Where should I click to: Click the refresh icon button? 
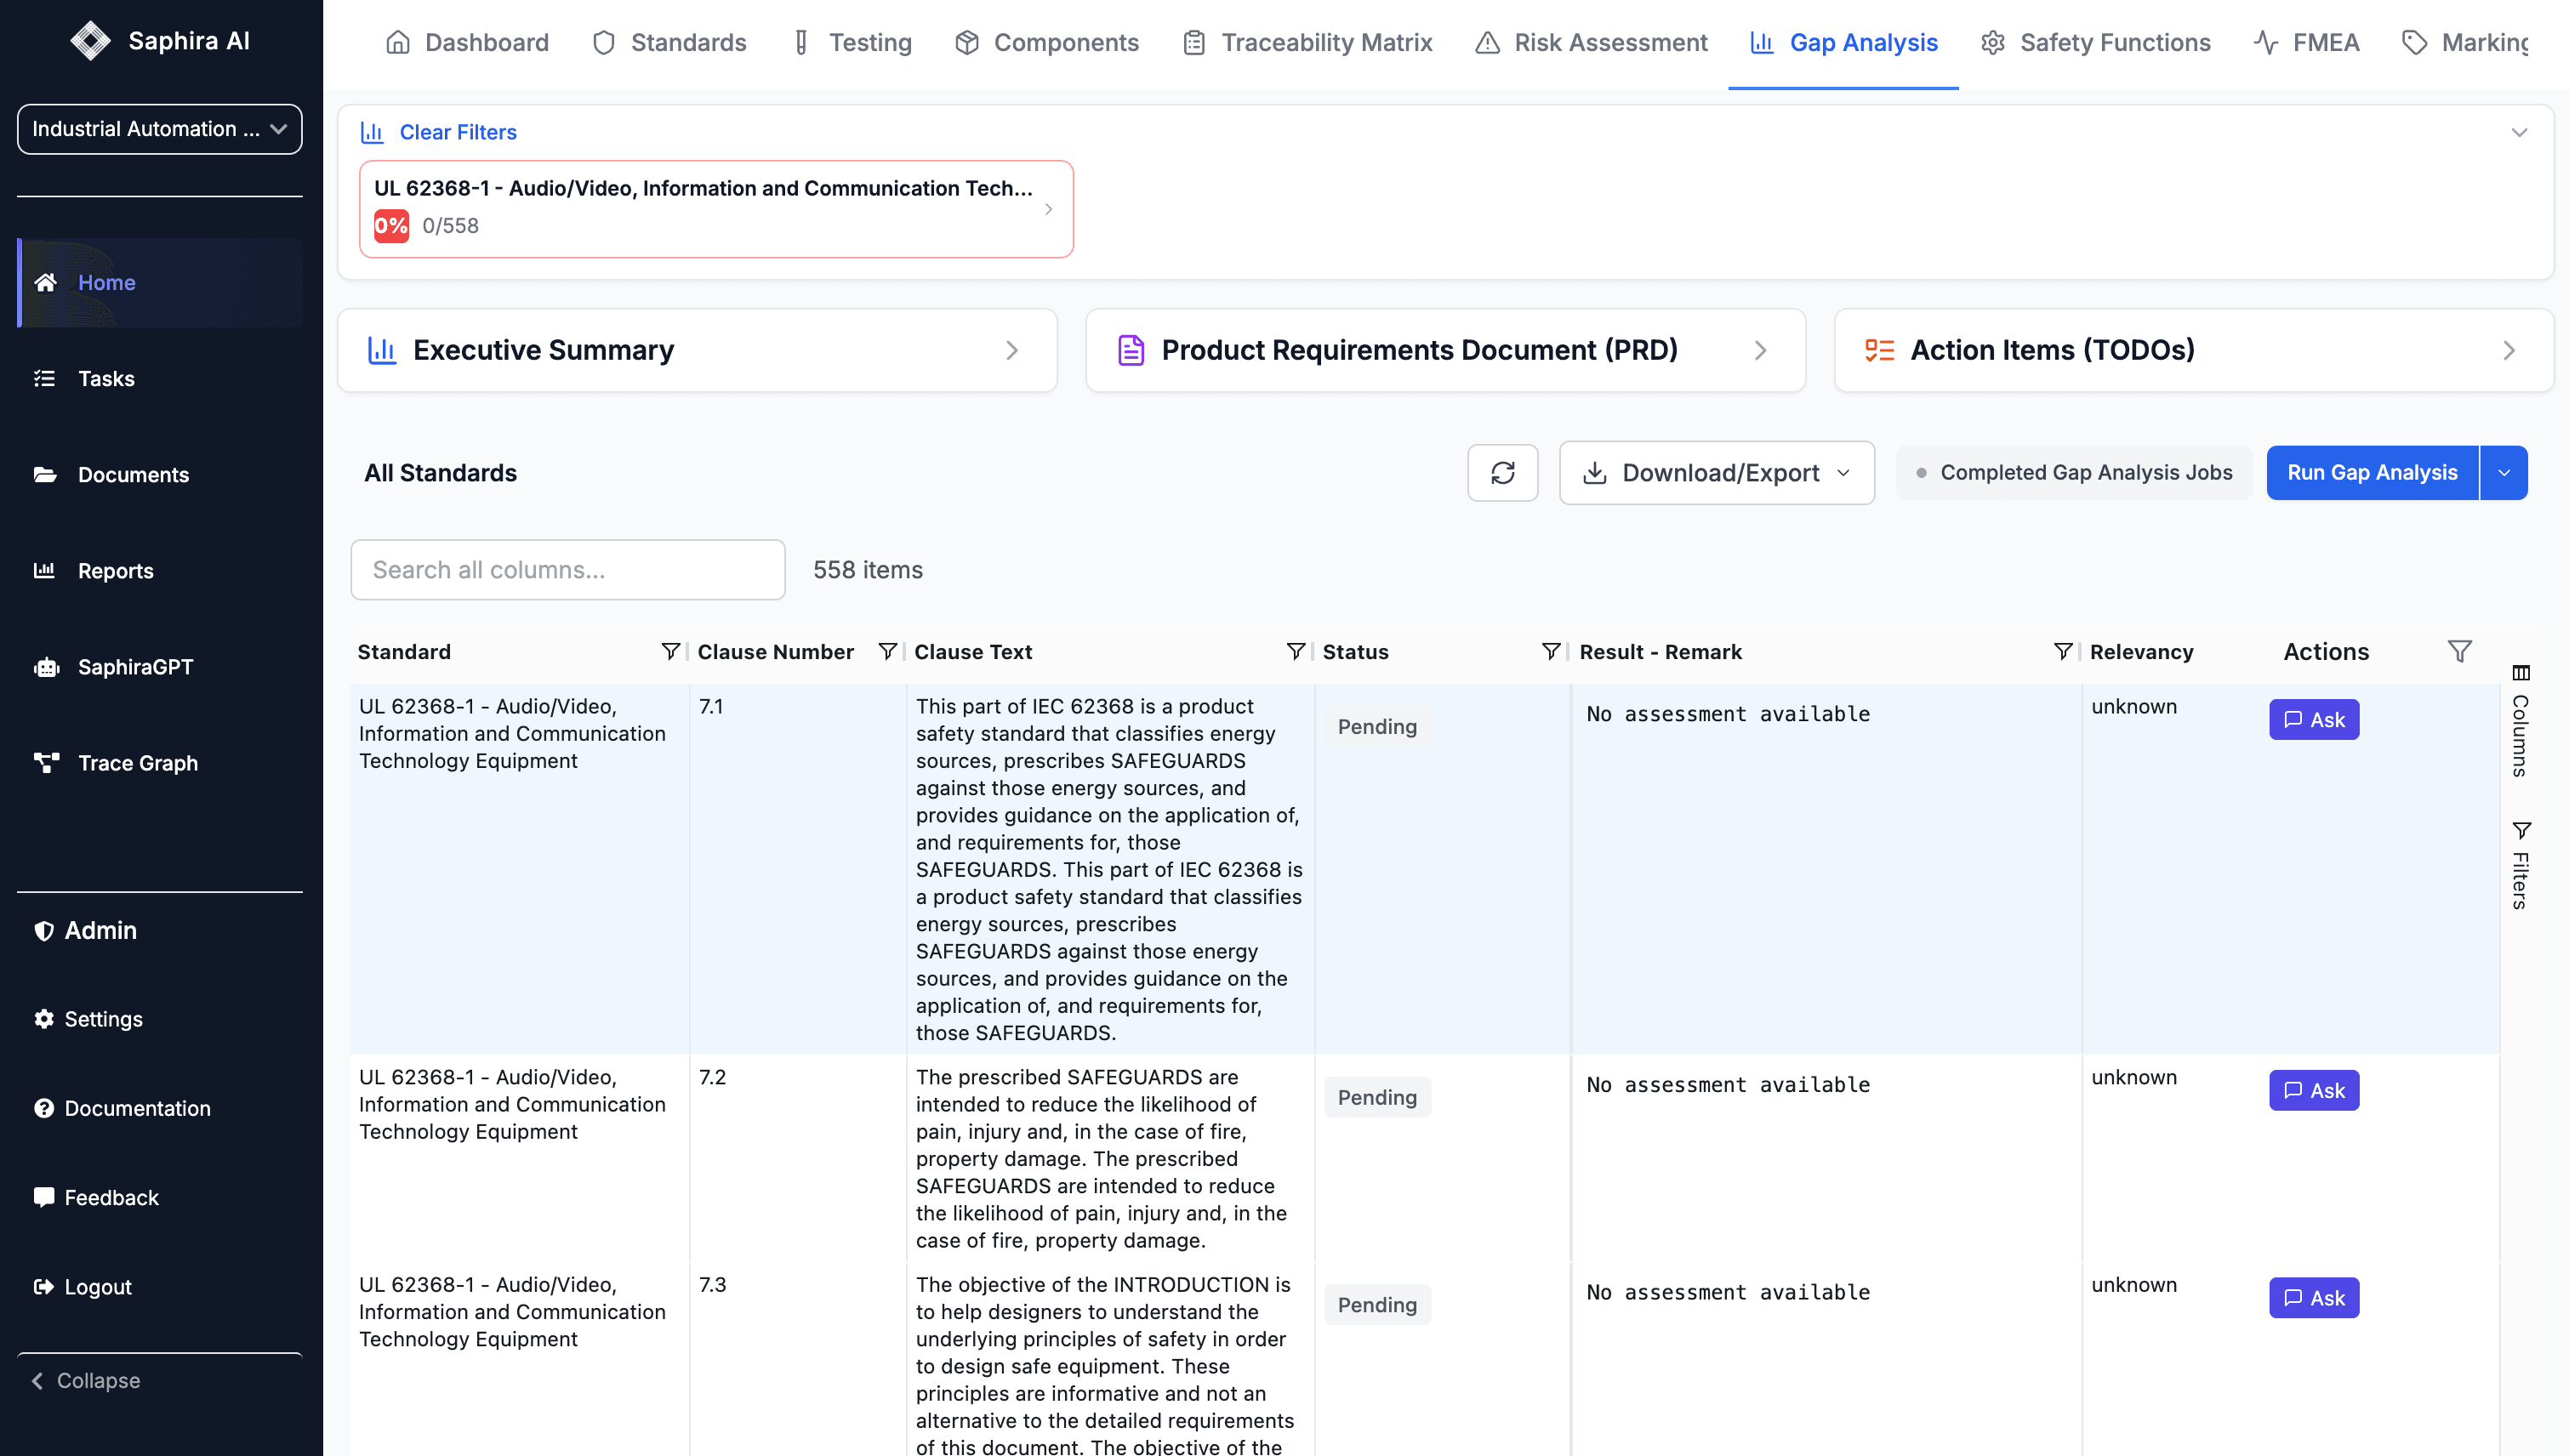click(1502, 473)
